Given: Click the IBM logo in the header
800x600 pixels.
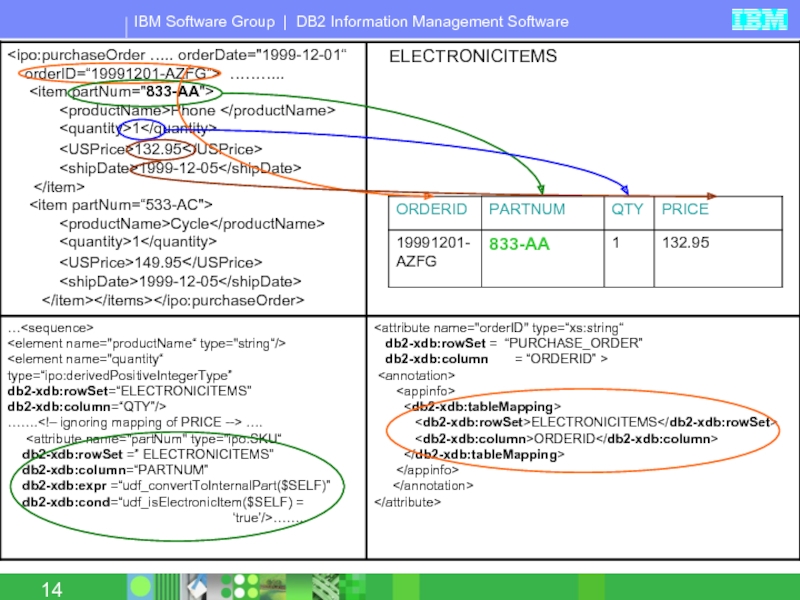Looking at the screenshot, I should pos(759,20).
